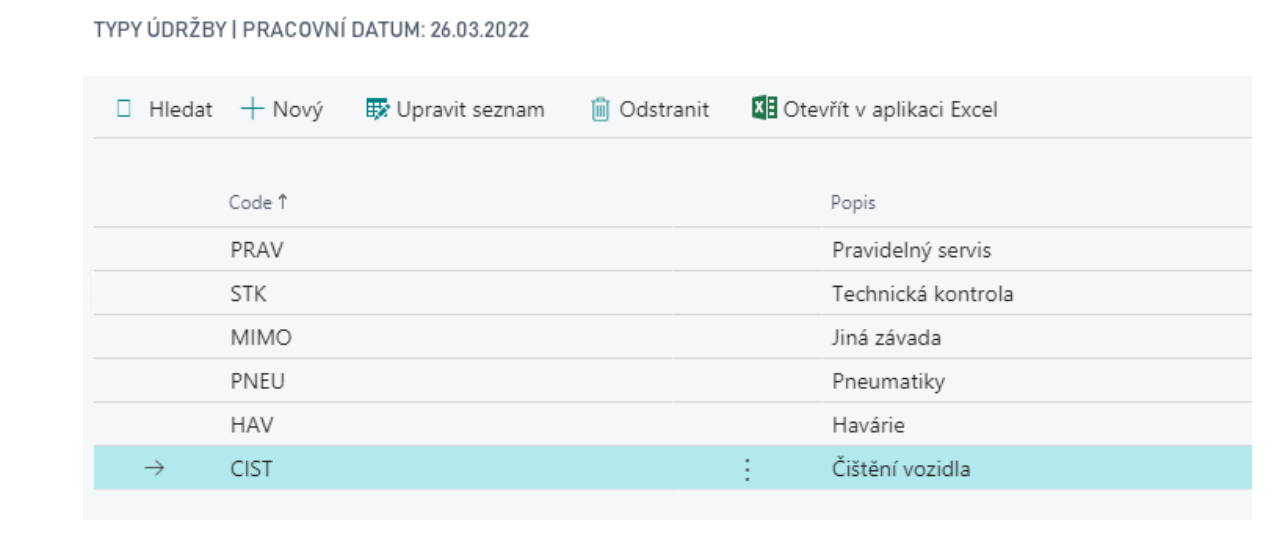Select the Pneumatiky description cell

(888, 382)
